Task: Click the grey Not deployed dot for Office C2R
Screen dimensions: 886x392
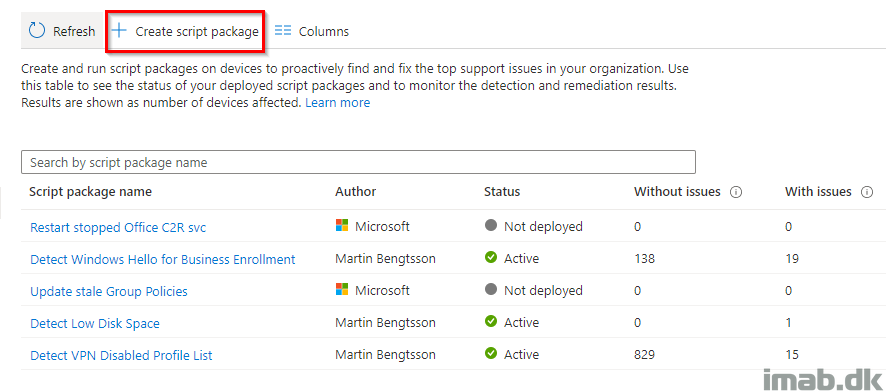Action: pyautogui.click(x=491, y=225)
